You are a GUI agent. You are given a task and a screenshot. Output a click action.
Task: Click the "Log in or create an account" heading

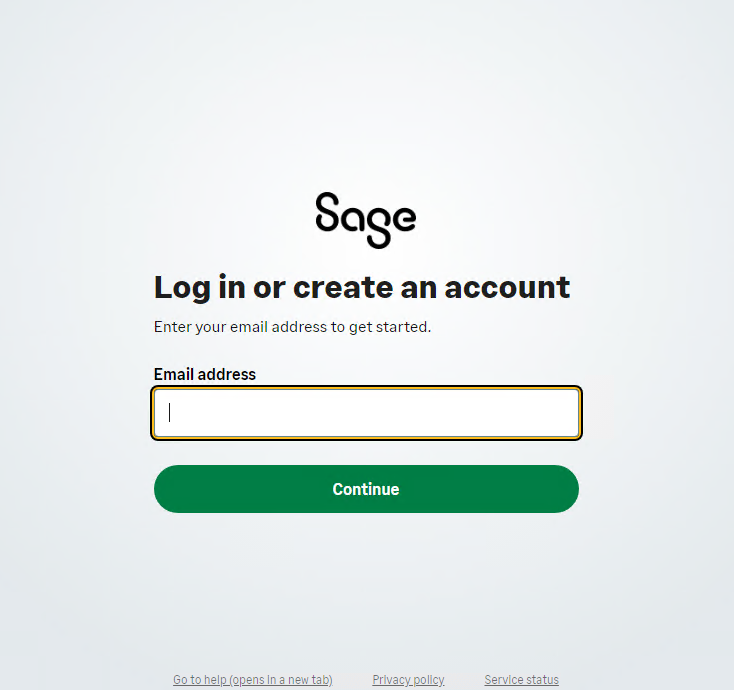pyautogui.click(x=362, y=287)
